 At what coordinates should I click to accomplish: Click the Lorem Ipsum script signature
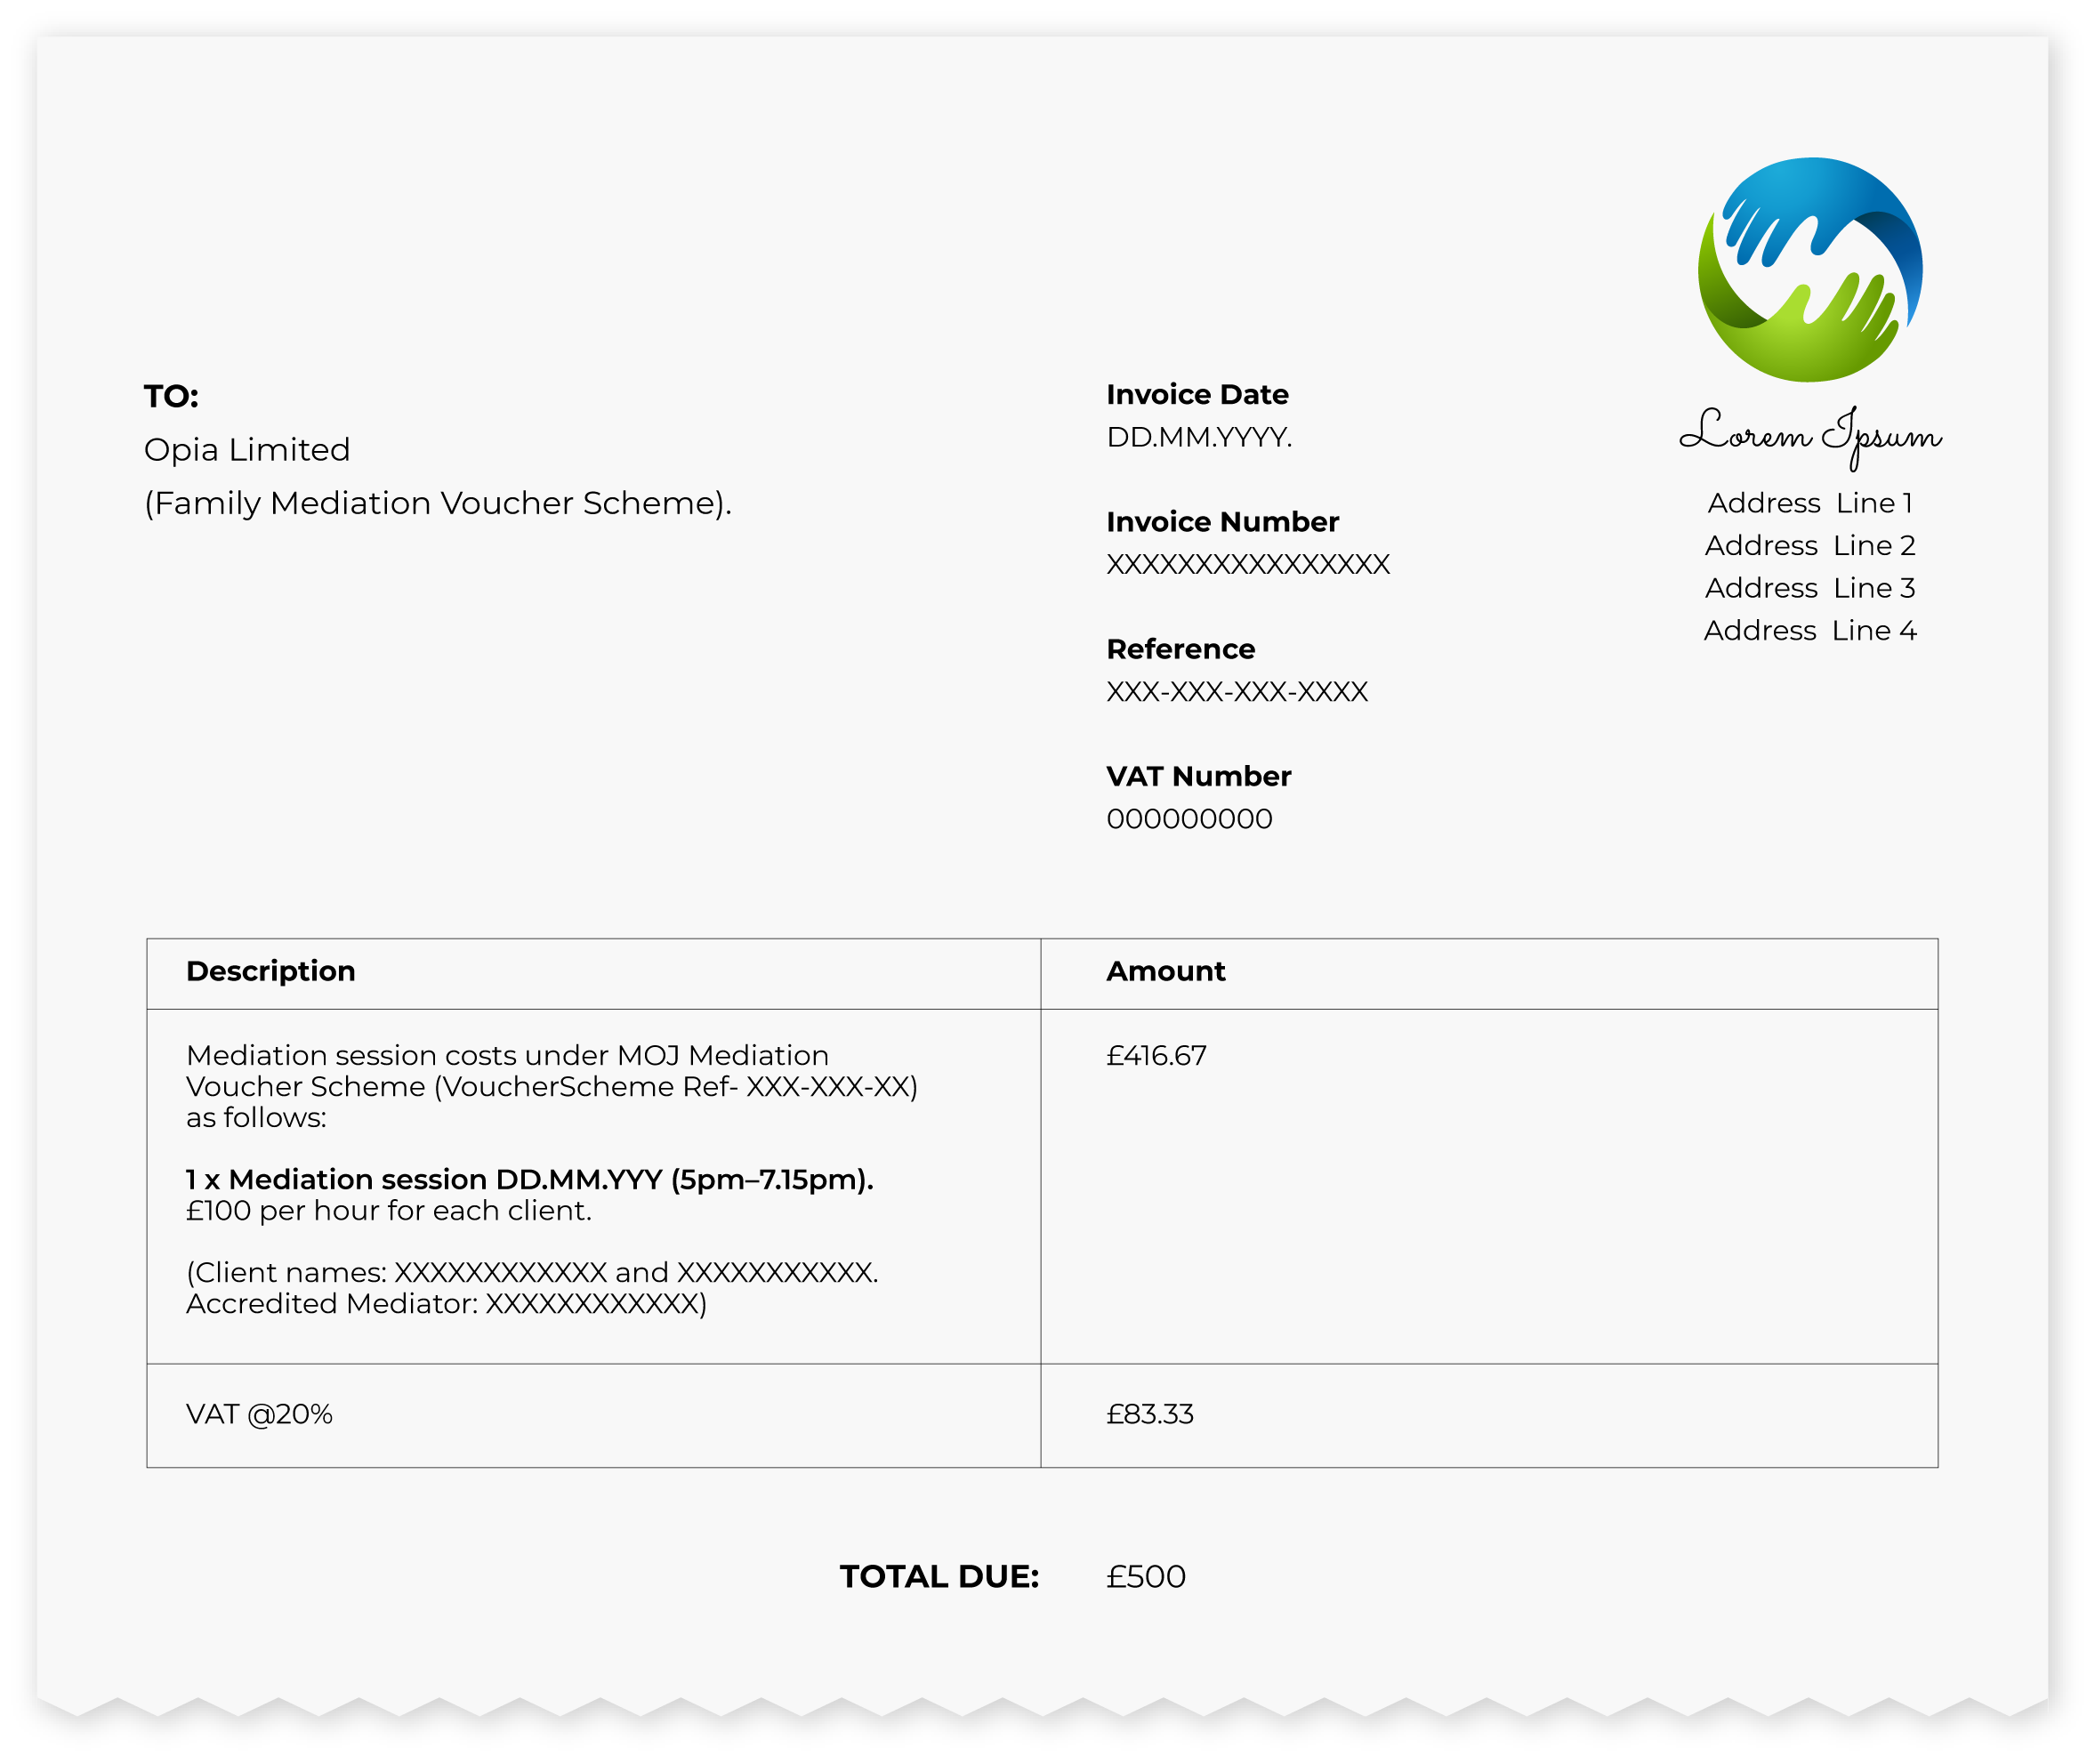[1809, 436]
